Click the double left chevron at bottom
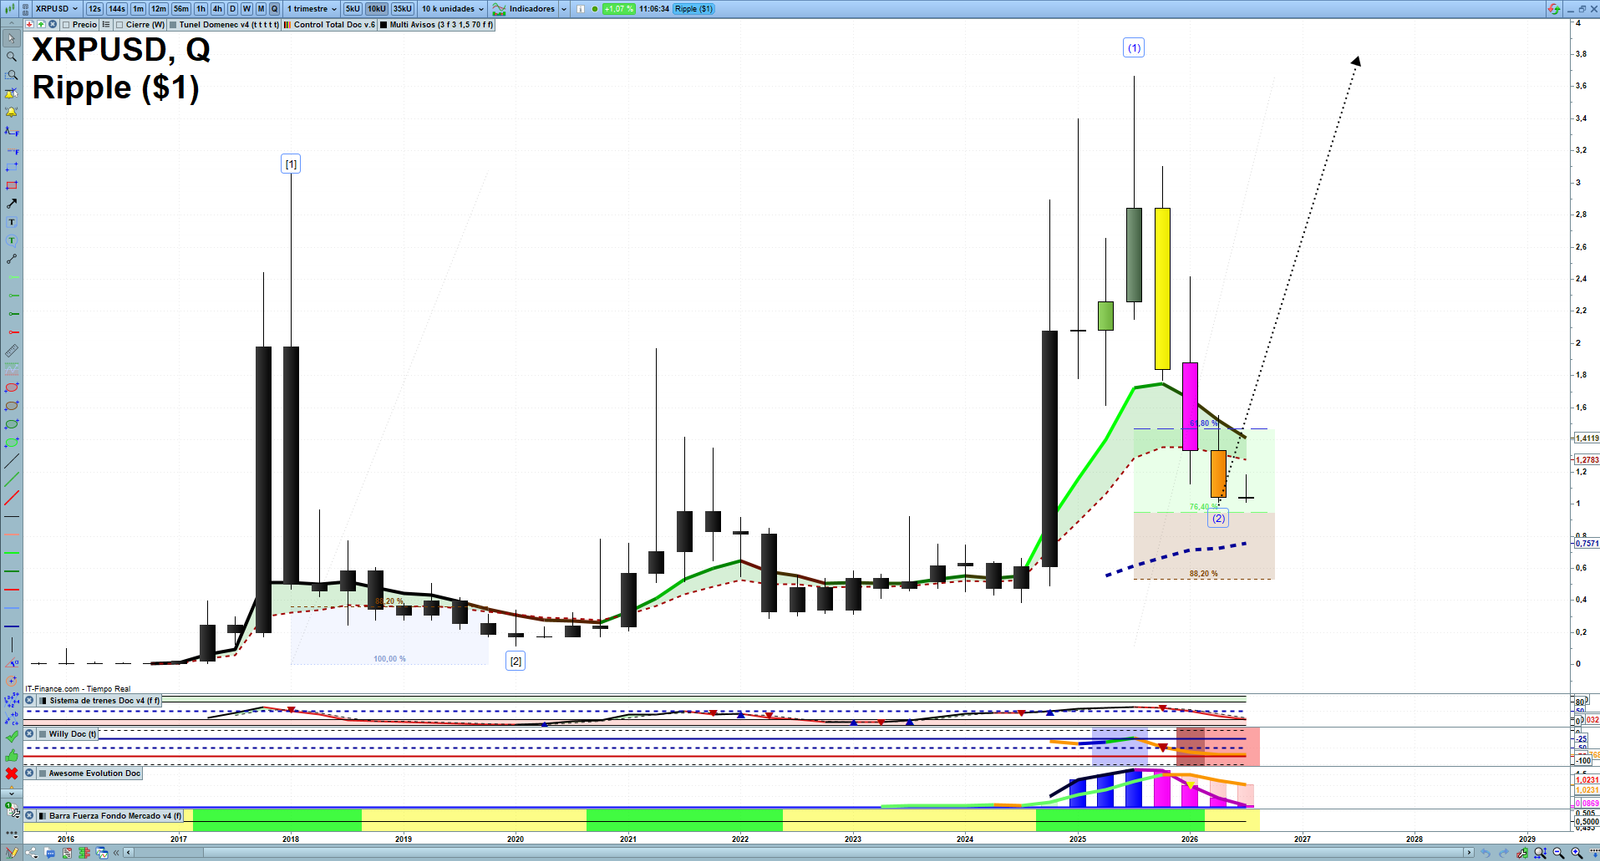 (x=116, y=852)
